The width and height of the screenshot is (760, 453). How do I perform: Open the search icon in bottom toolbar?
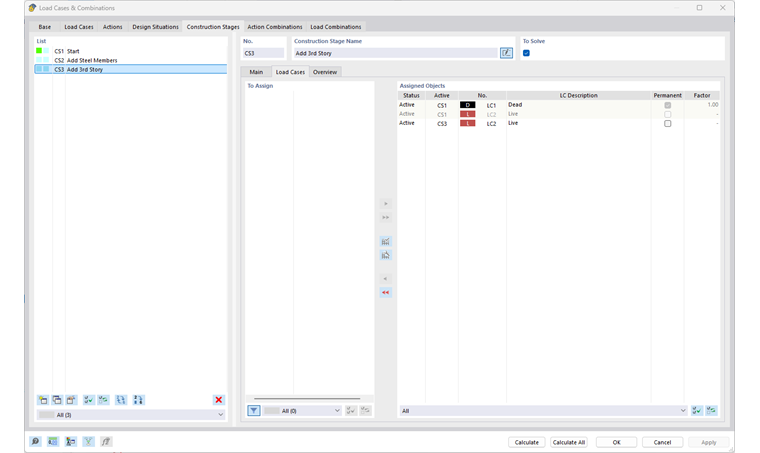35,441
